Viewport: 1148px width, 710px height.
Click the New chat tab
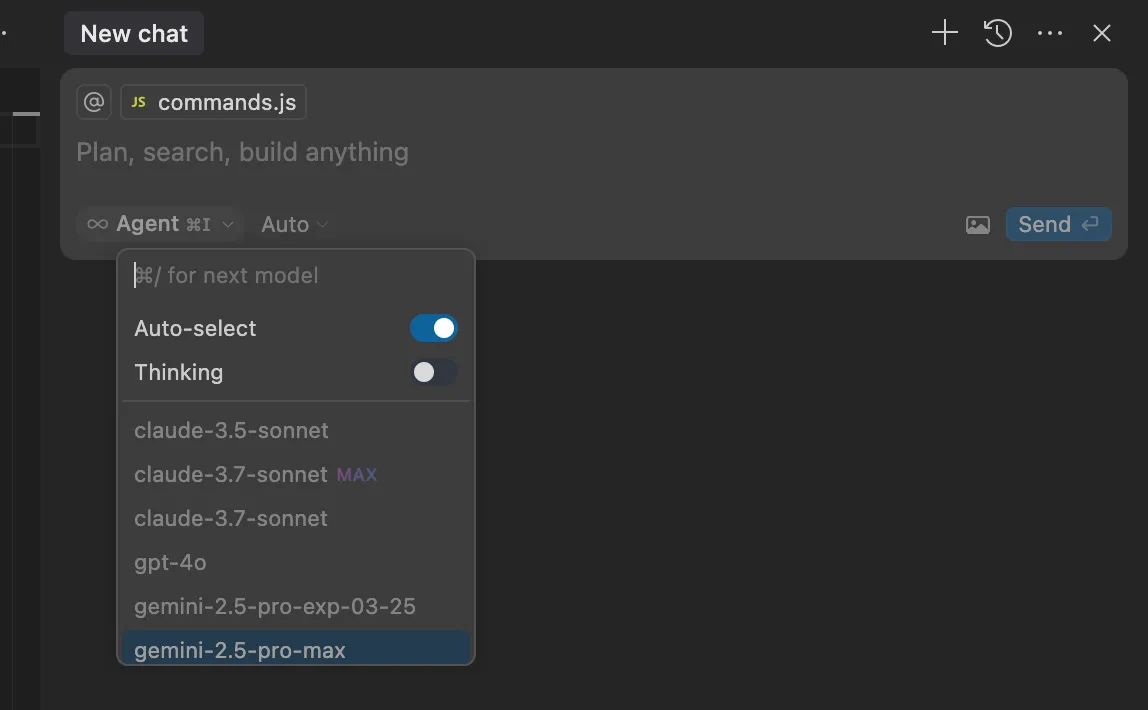click(134, 33)
